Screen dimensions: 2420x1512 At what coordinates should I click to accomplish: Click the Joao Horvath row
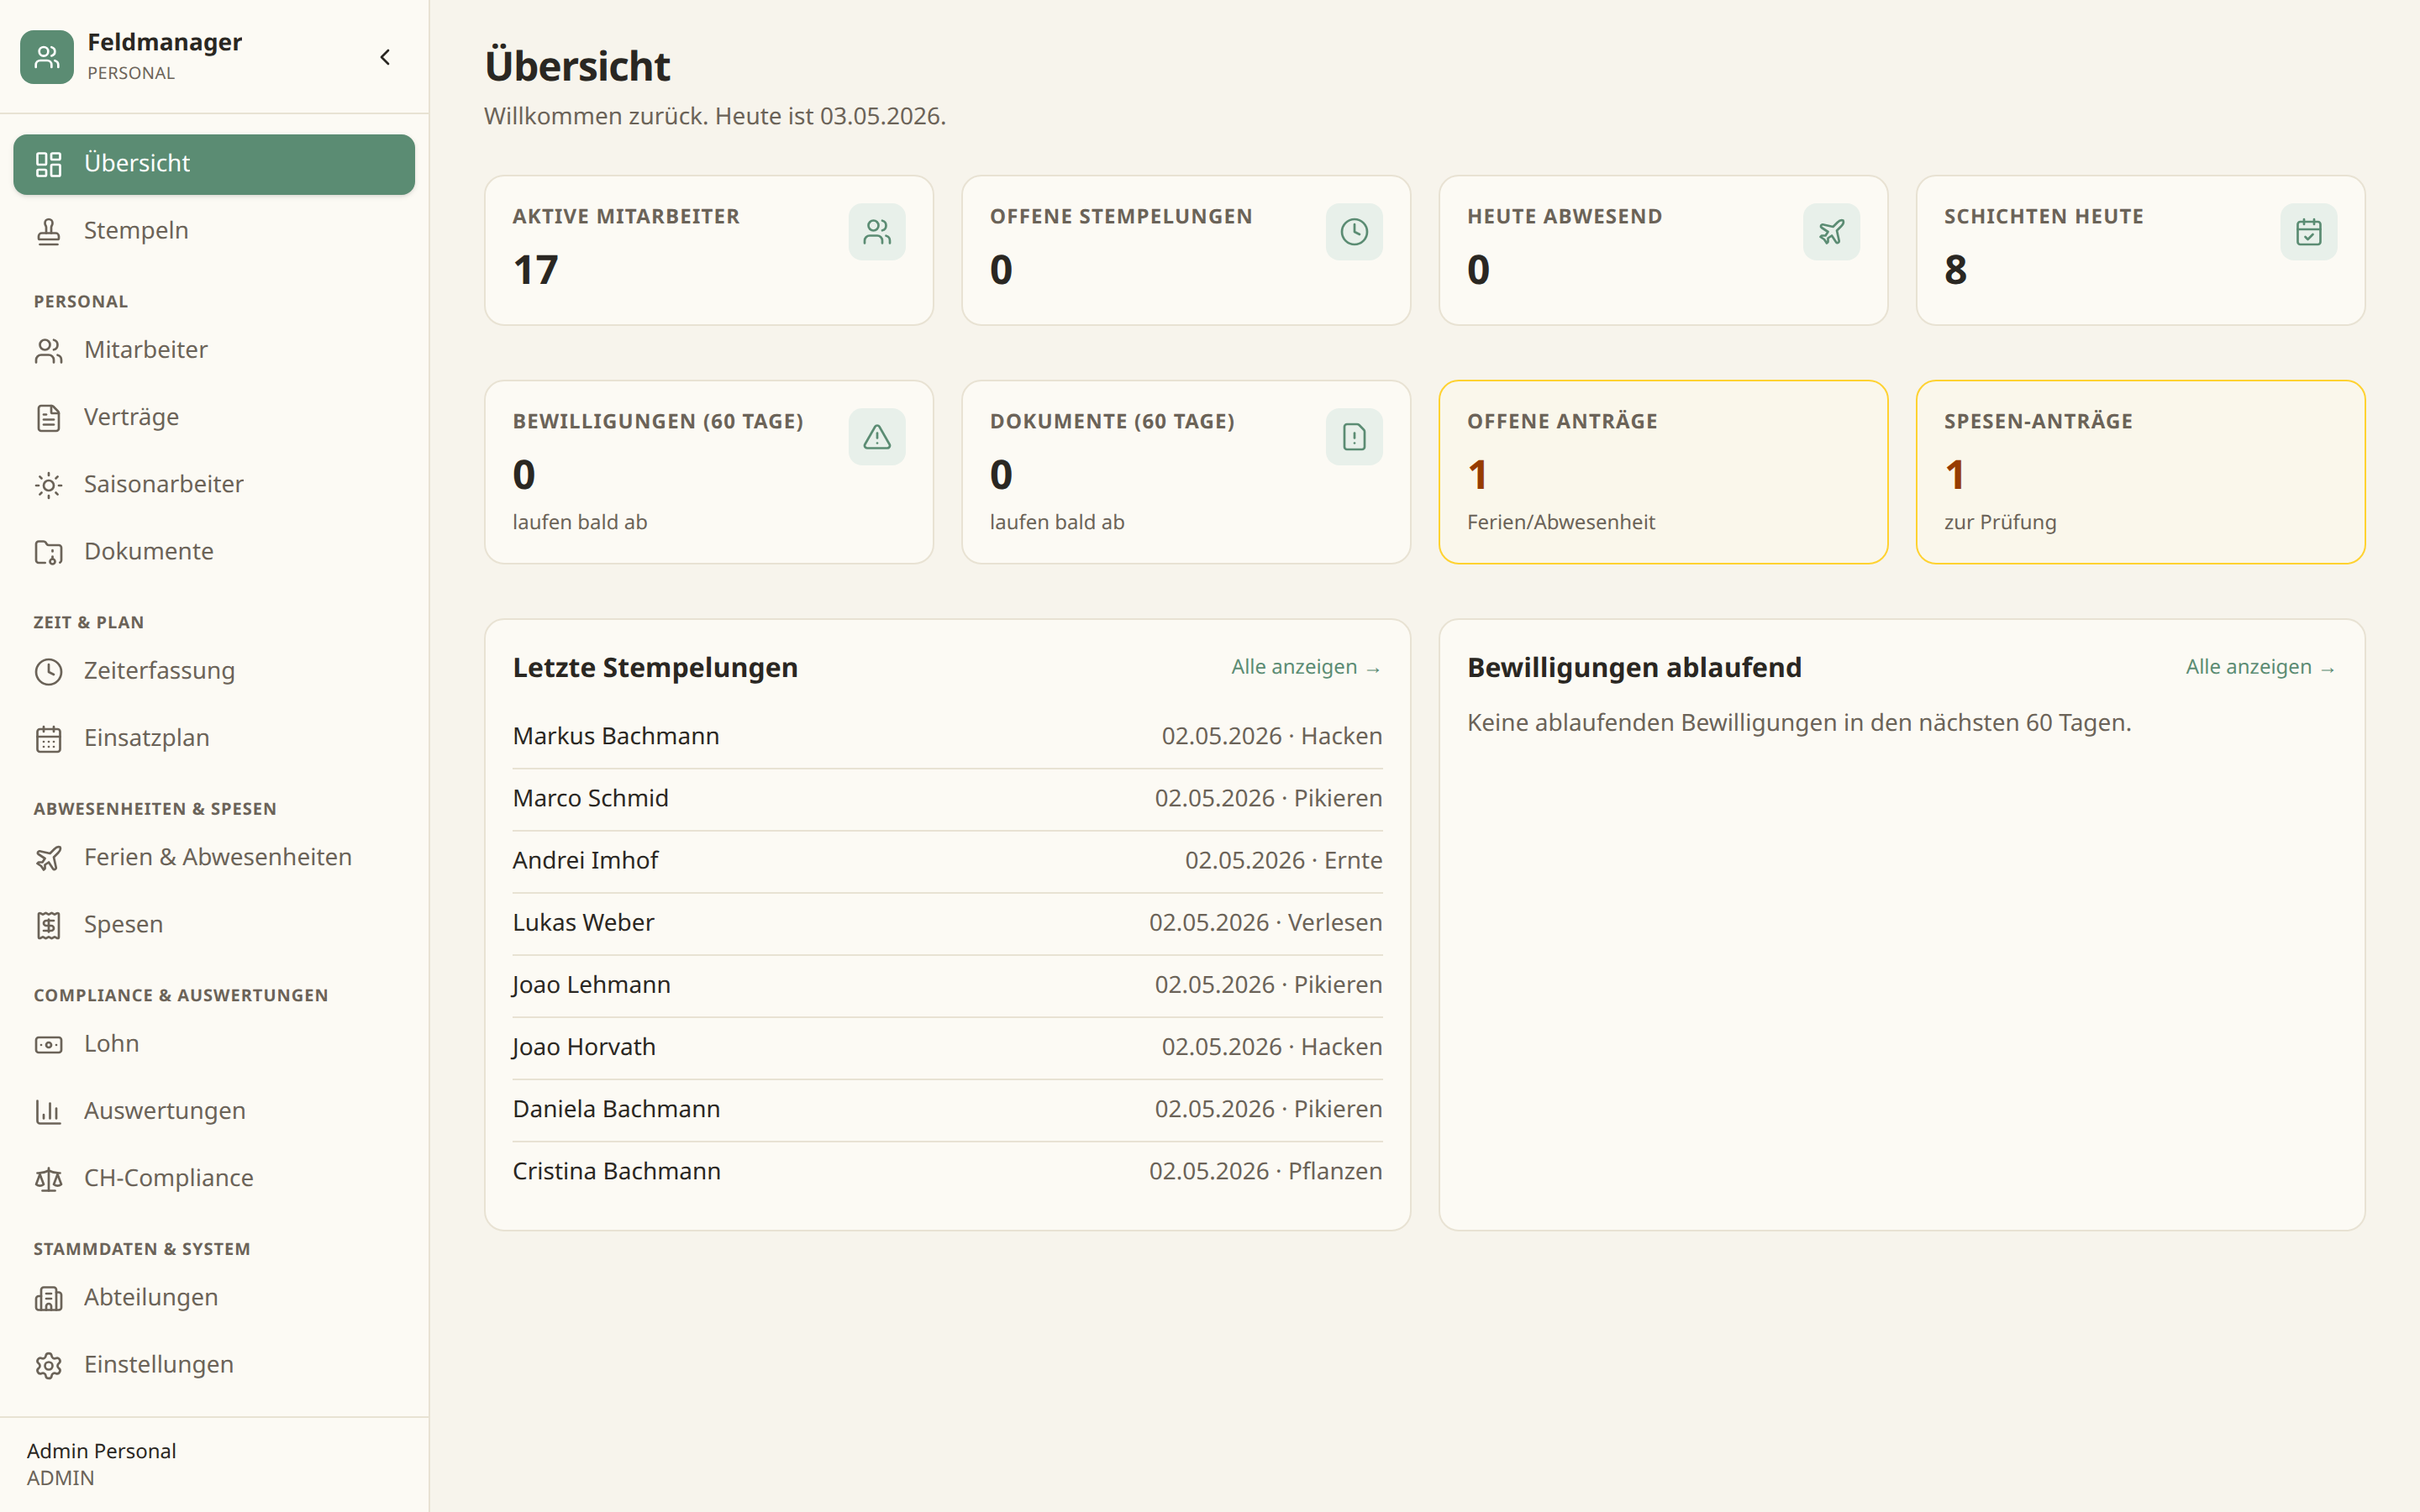click(947, 1047)
